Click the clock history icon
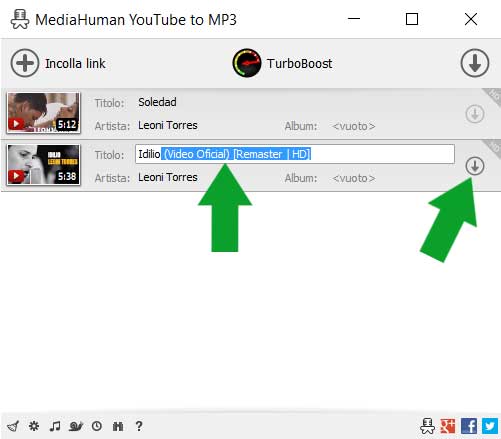 [x=97, y=426]
